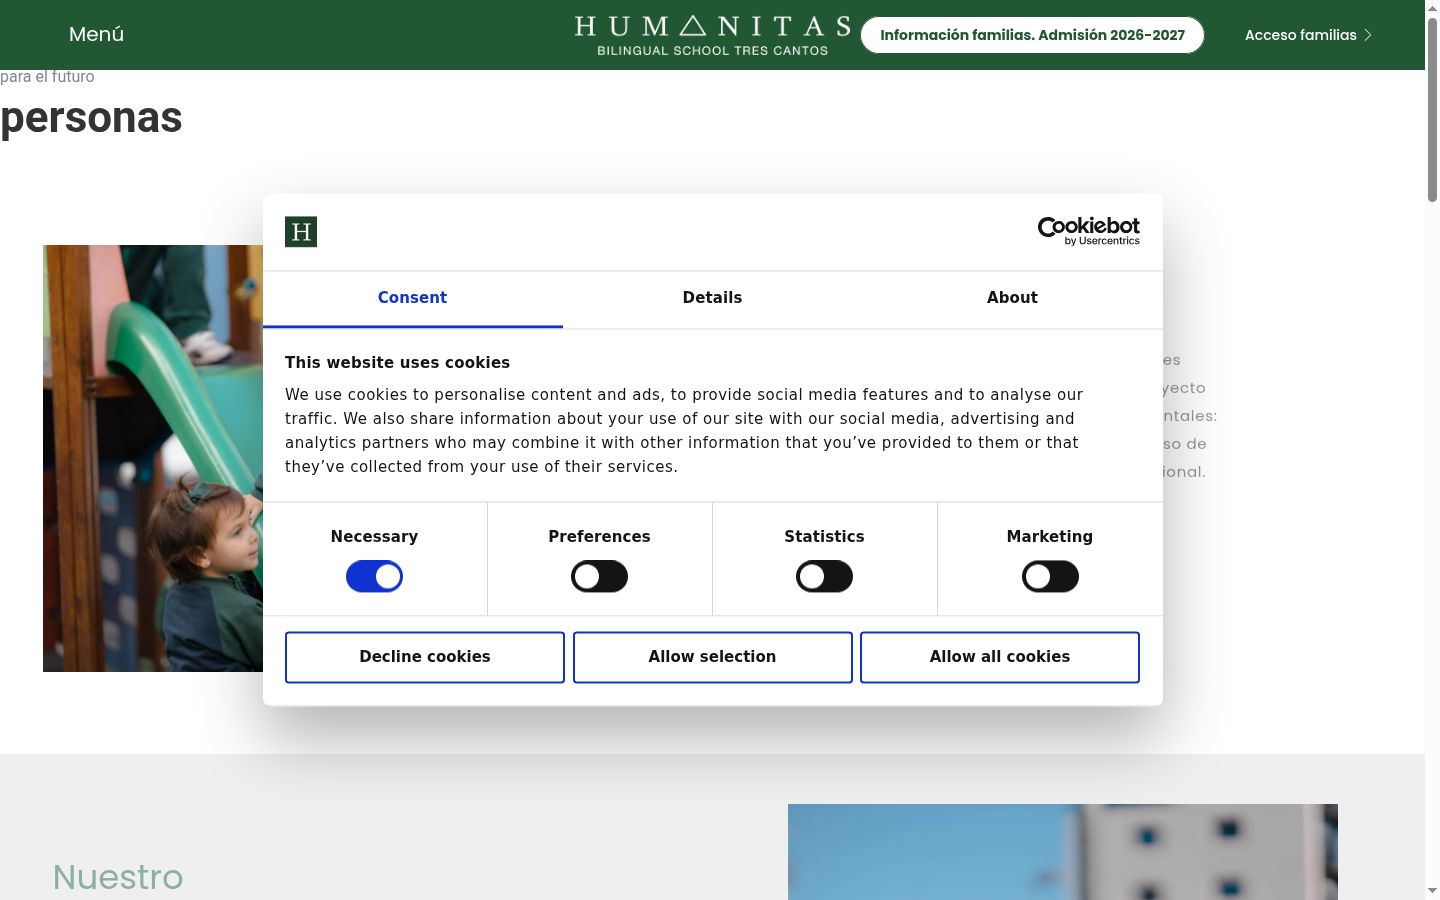Click the Preferences label text
Screen dimensions: 1440x900
pyautogui.click(x=599, y=537)
